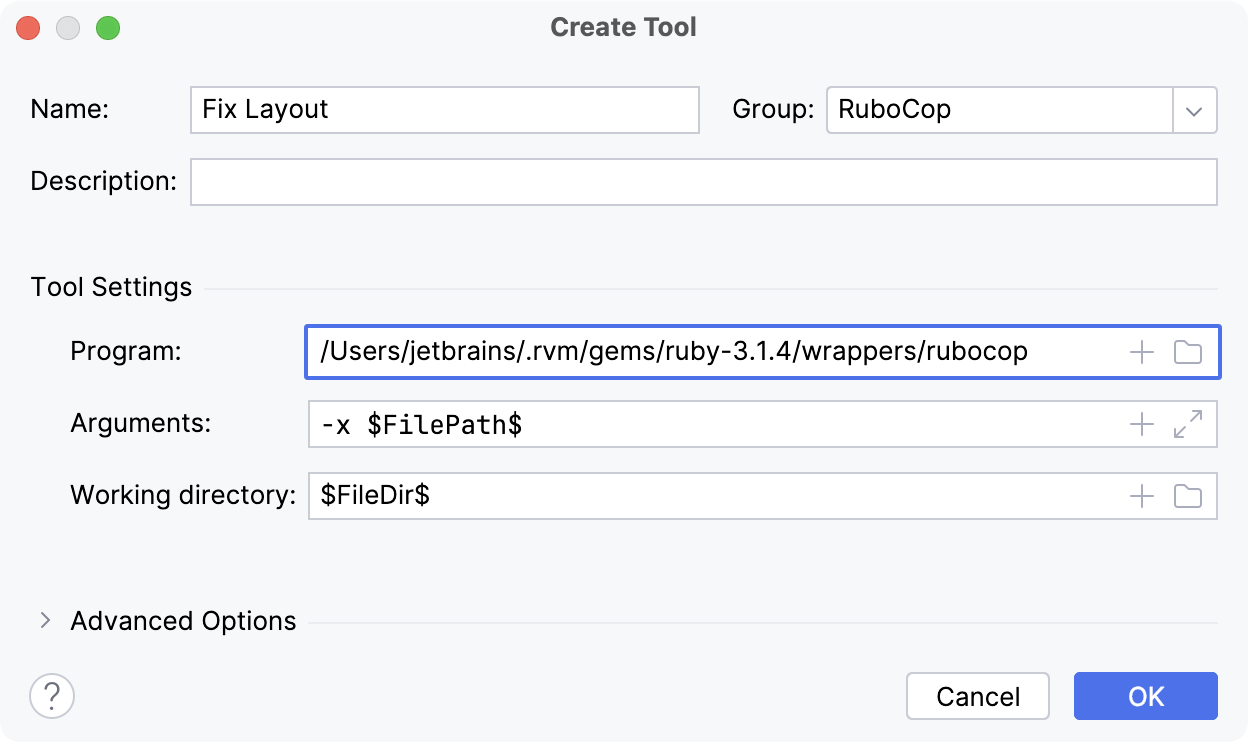The width and height of the screenshot is (1248, 742).
Task: Click the macOS yellow minimize button
Action: (x=68, y=28)
